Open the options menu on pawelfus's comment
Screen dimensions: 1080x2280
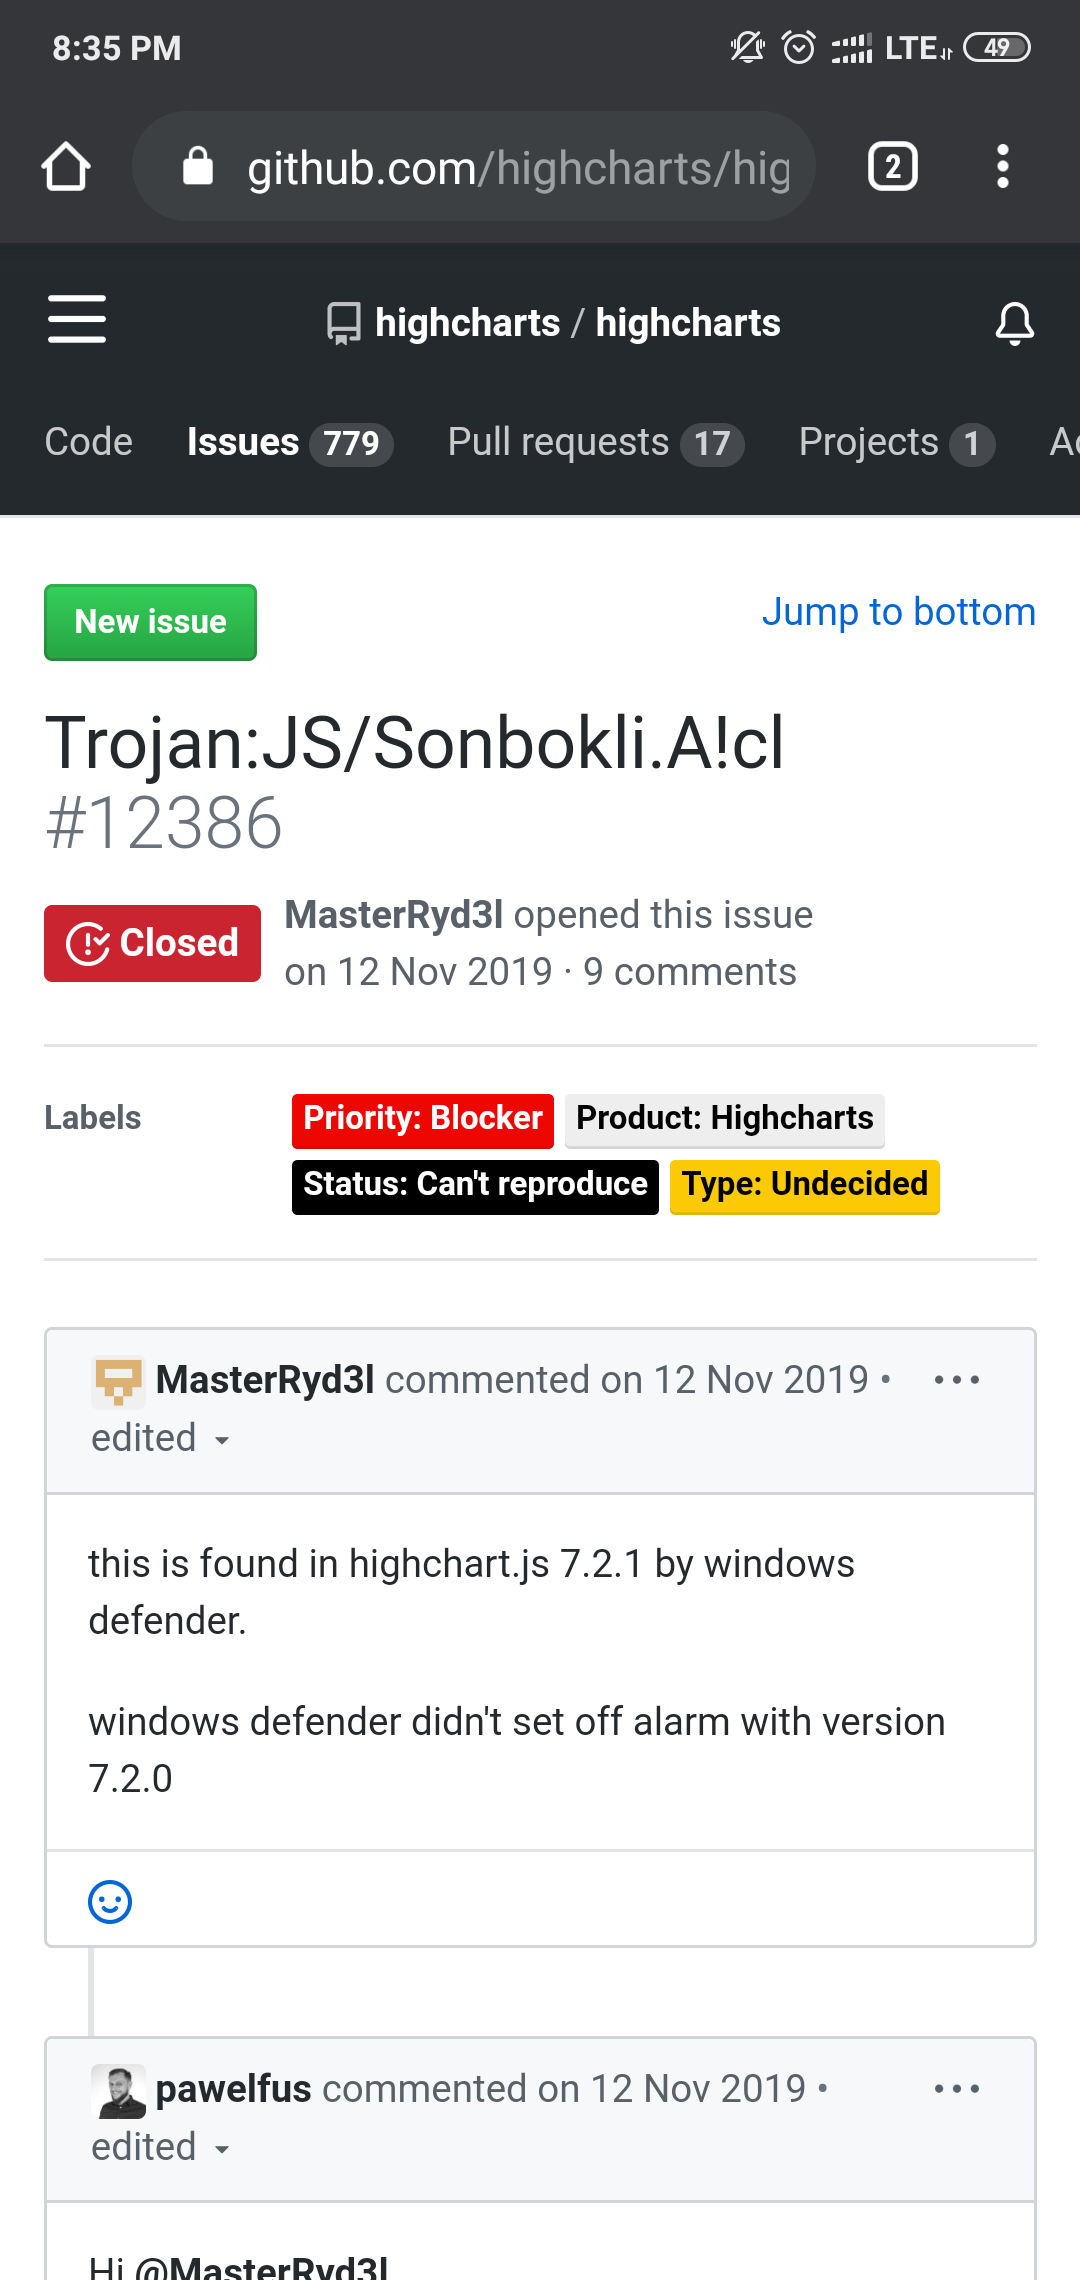click(956, 2088)
